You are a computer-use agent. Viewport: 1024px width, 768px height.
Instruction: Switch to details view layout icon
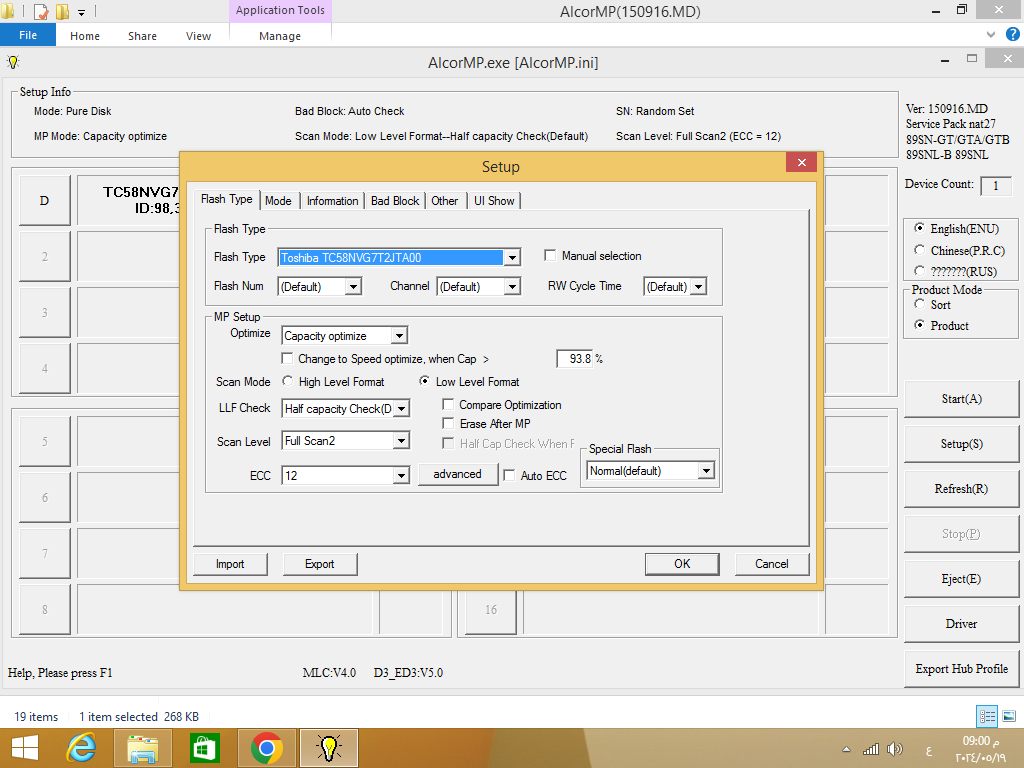tap(987, 716)
